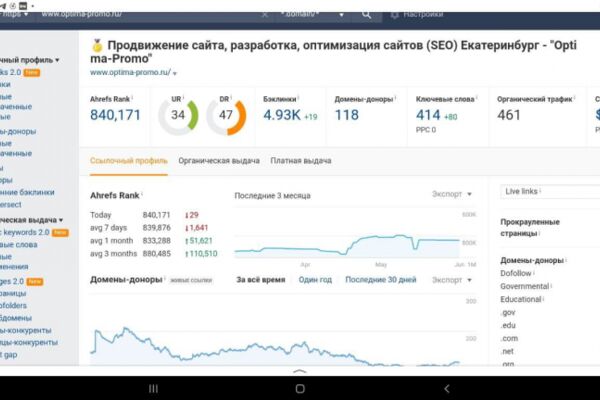
Task: Open Экспорт dropdown for Ahrefs Rank chart
Action: [452, 194]
